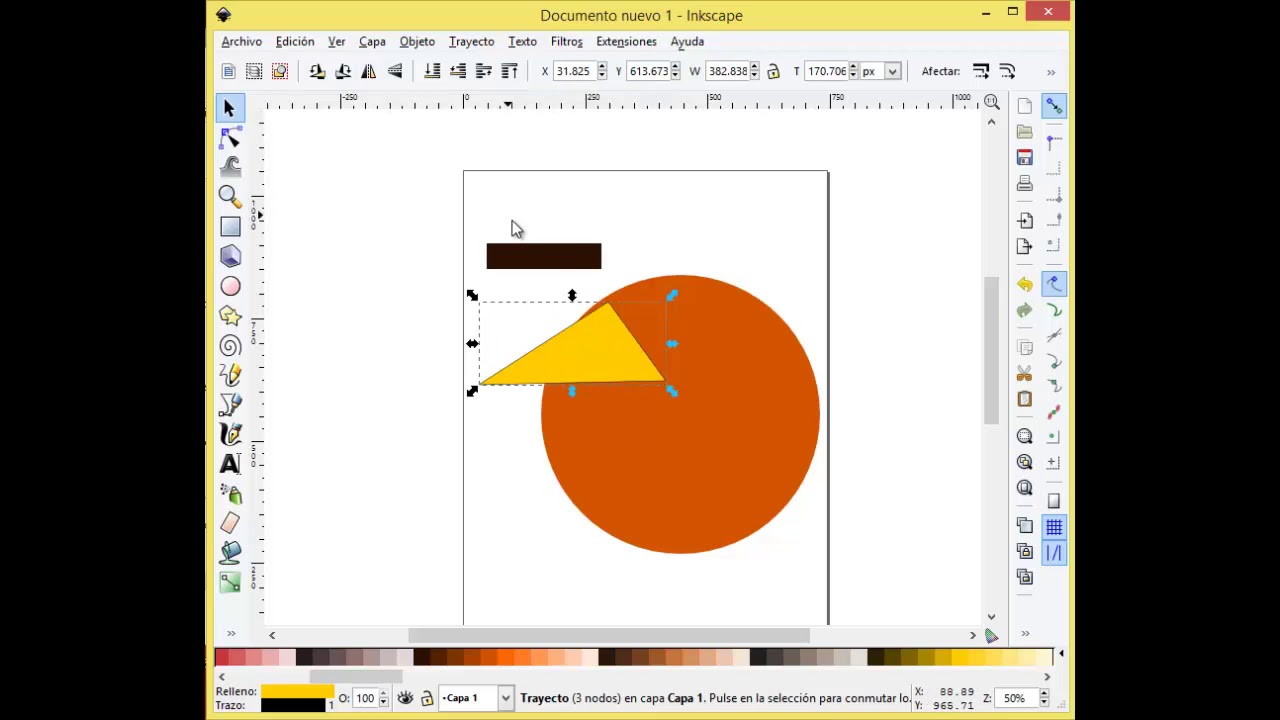Click the yellow Relleno fill swatch
The height and width of the screenshot is (720, 1280).
tap(297, 691)
